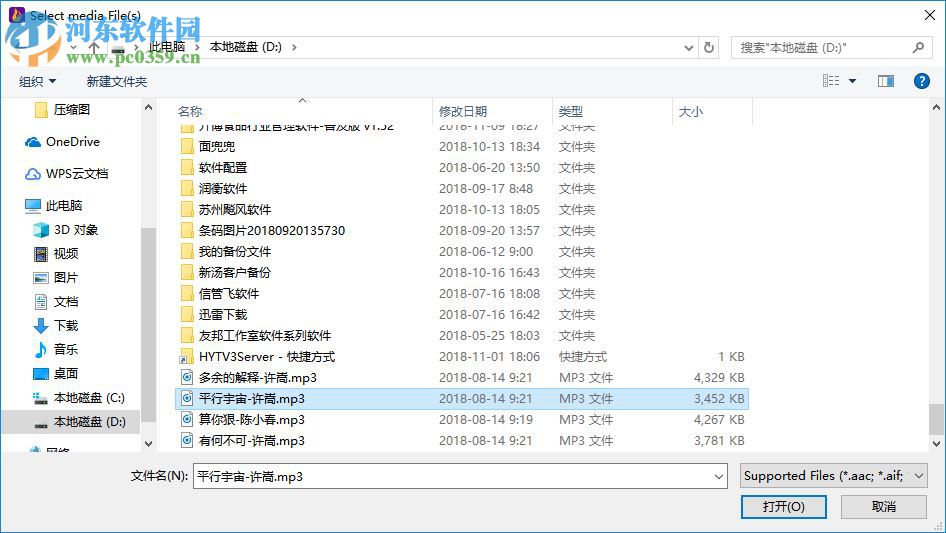
Task: Select the 信管飞软件 folder
Action: (x=229, y=294)
